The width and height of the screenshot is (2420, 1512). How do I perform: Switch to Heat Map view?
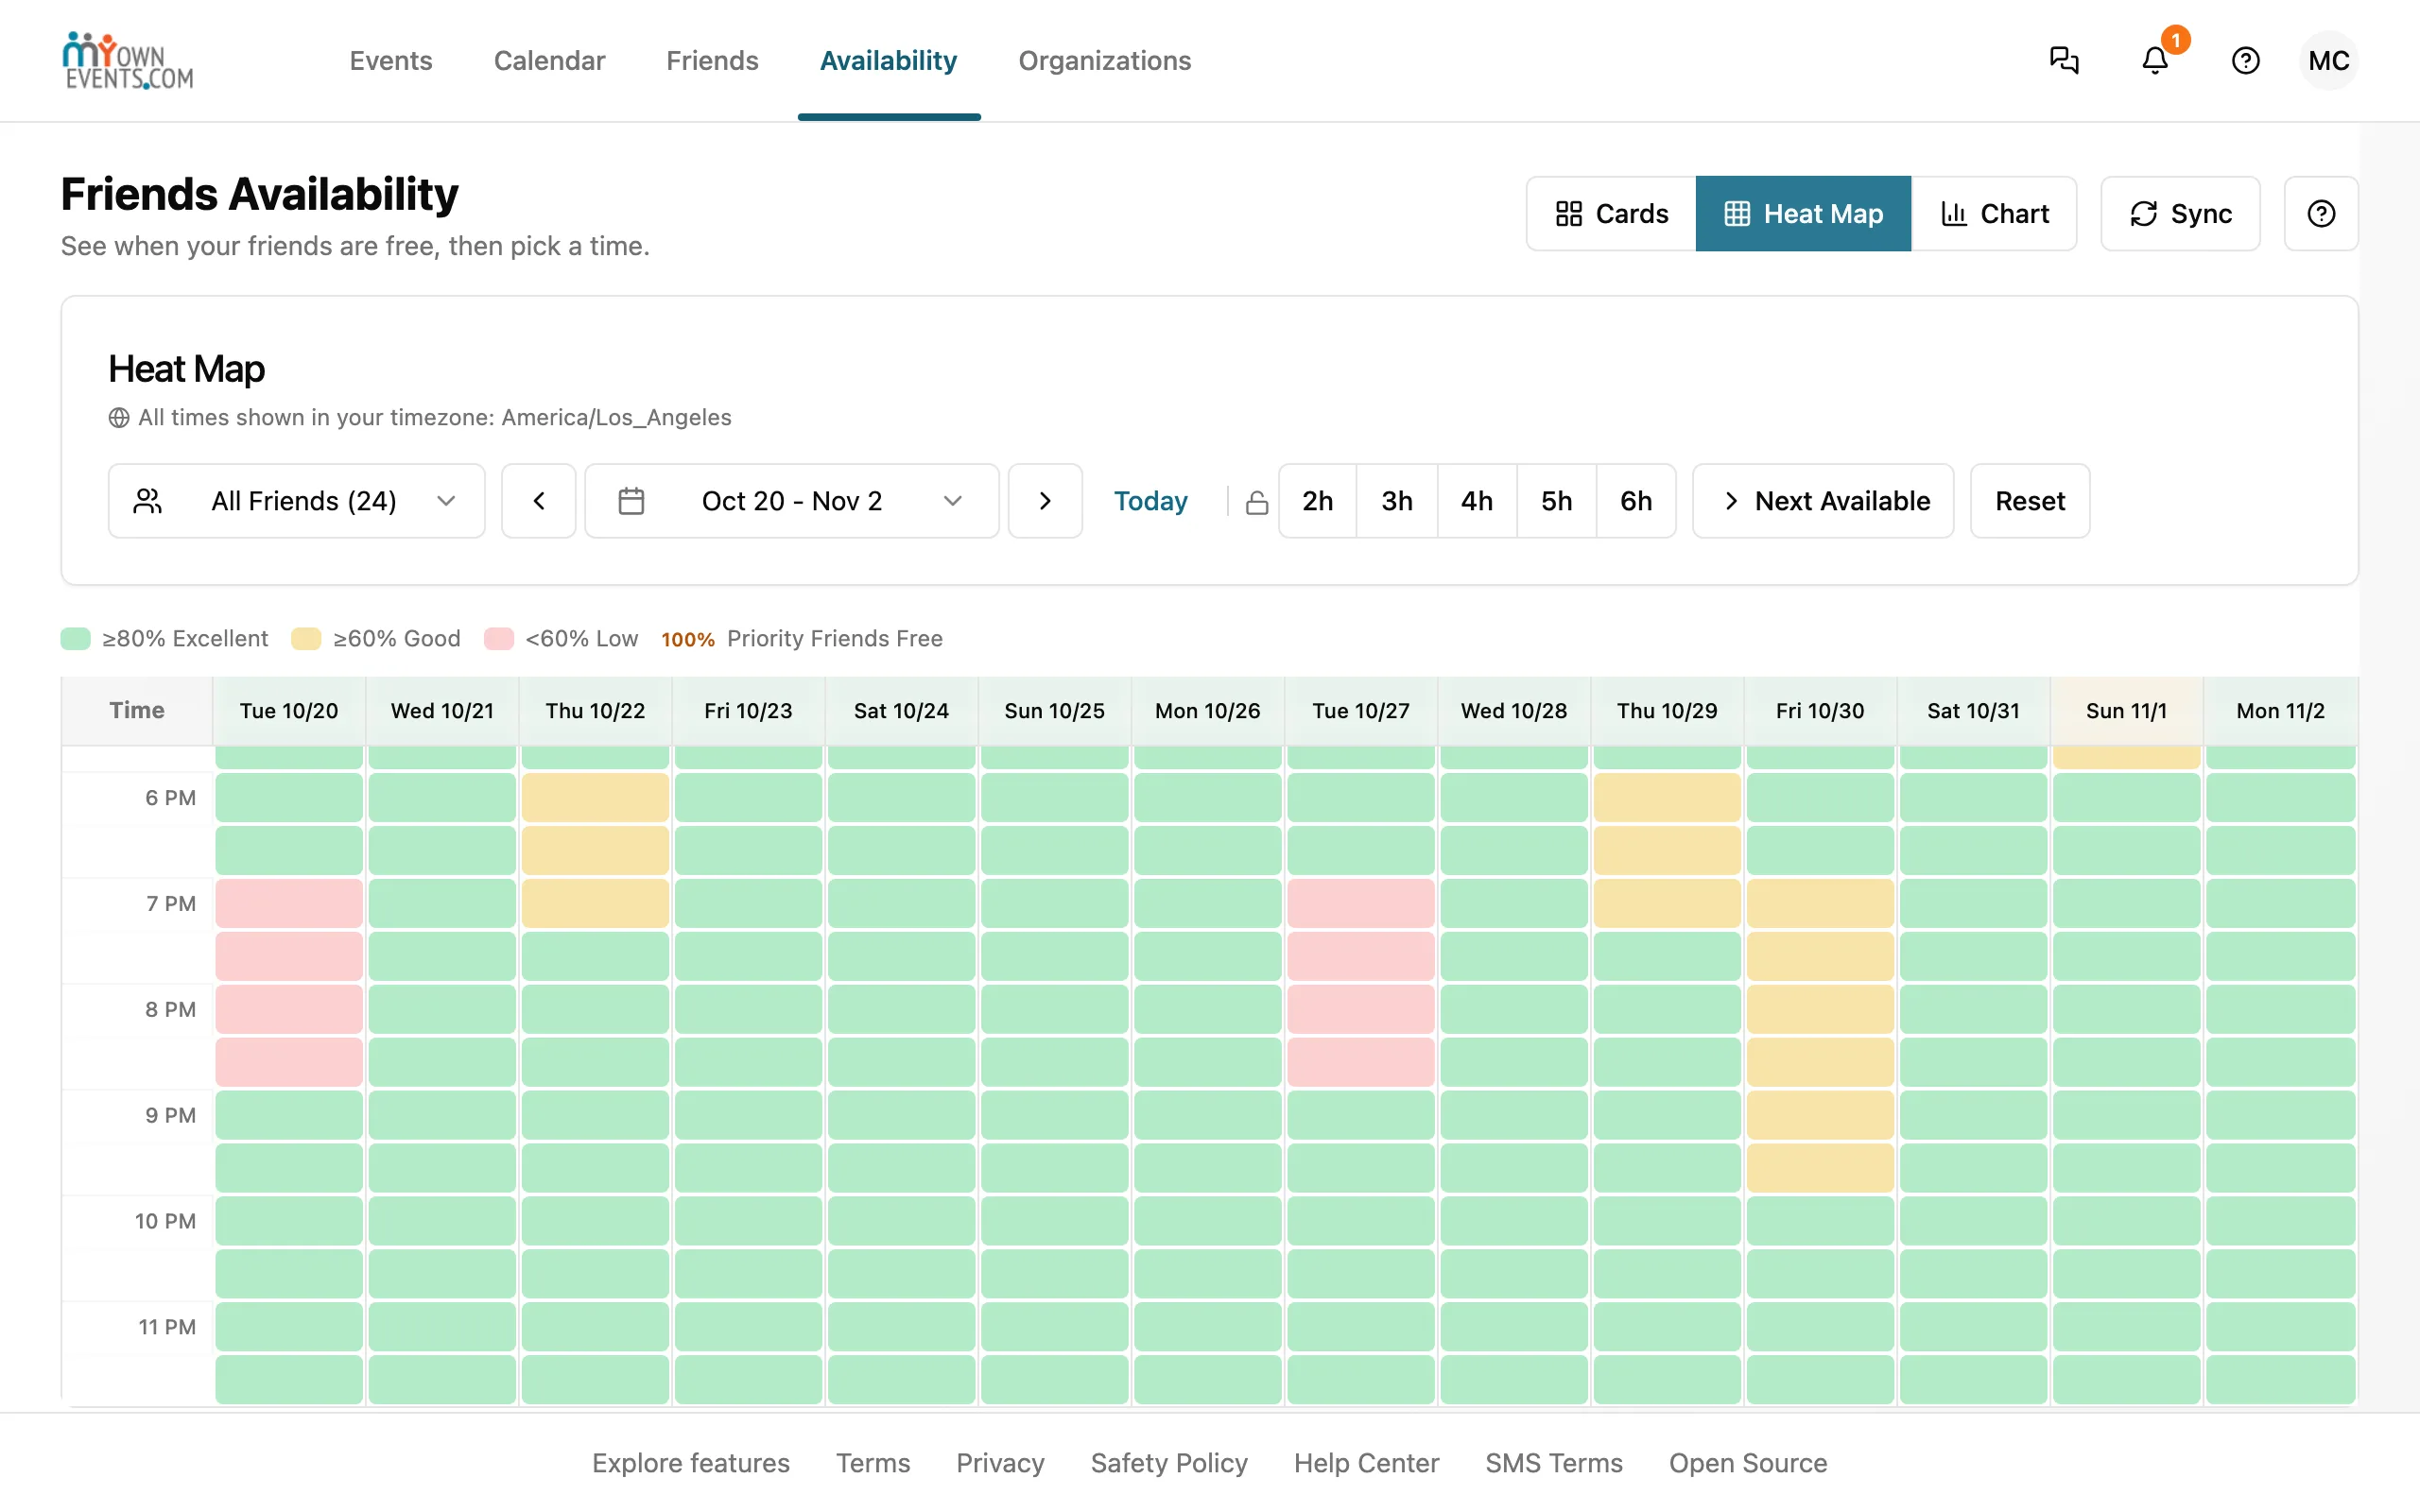pyautogui.click(x=1803, y=214)
